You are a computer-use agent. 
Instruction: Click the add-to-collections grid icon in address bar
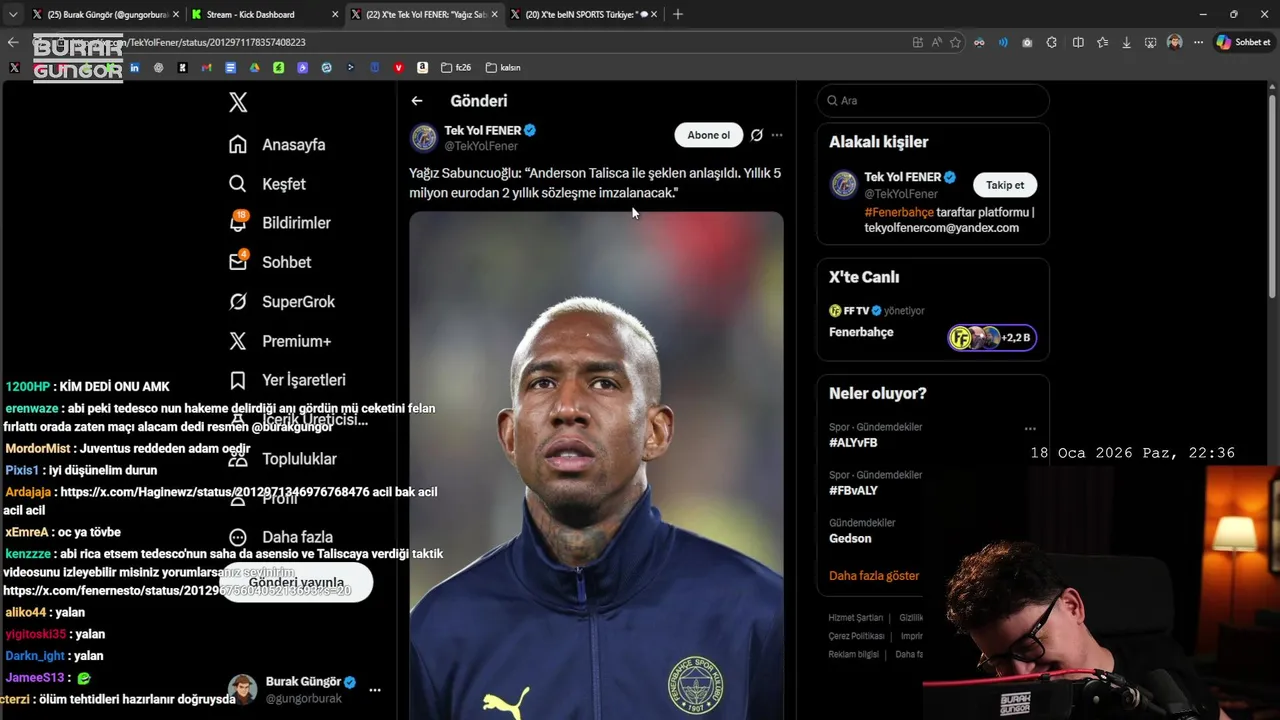point(918,42)
